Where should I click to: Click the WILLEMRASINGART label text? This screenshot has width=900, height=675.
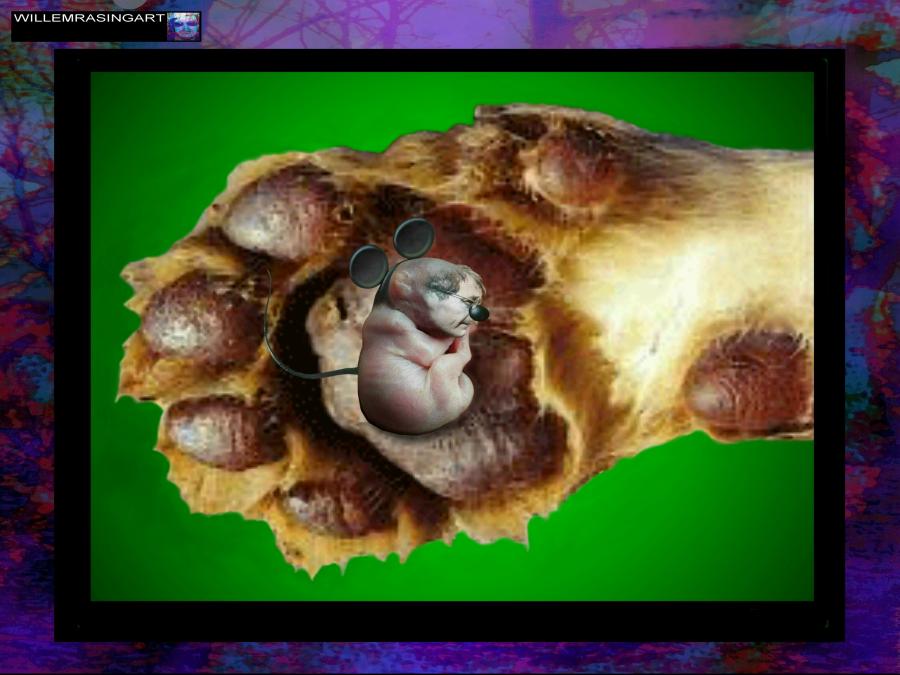(90, 18)
